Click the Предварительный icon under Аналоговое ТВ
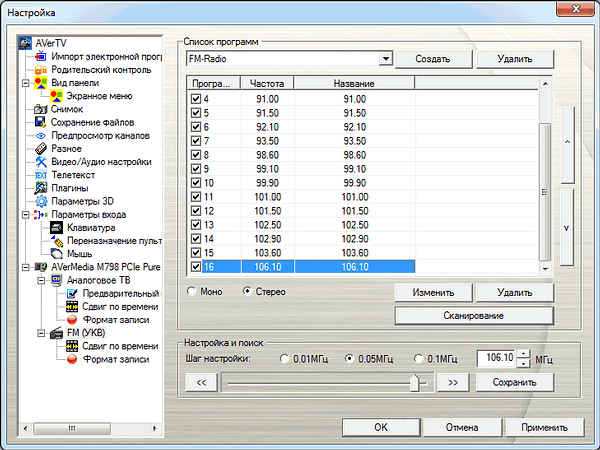Screen dimensions: 600x450 tap(72, 293)
